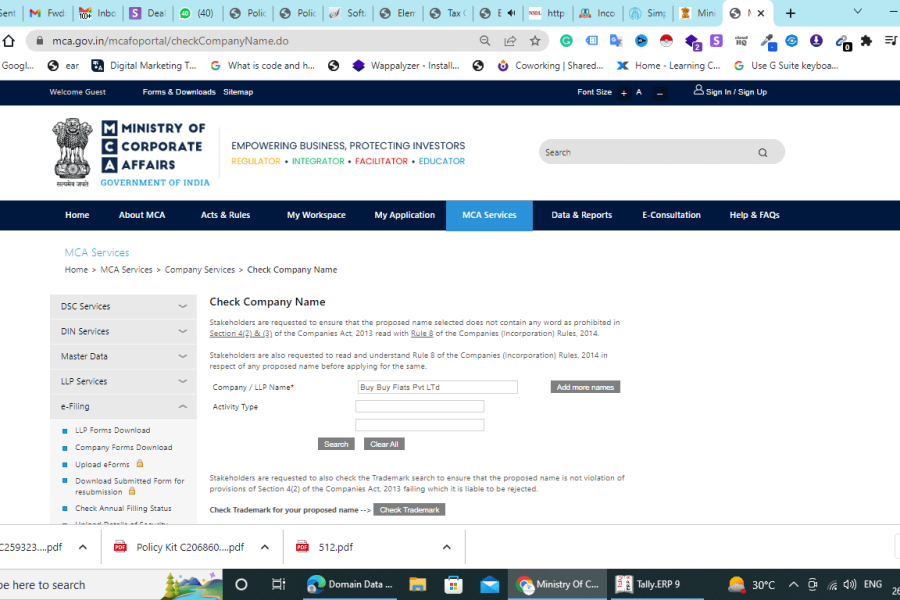
Task: Click the site search magnifier icon
Action: point(762,153)
